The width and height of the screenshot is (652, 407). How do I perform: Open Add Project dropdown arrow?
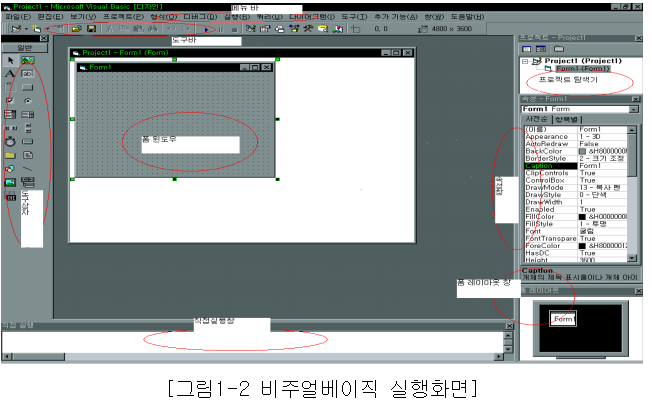point(26,29)
